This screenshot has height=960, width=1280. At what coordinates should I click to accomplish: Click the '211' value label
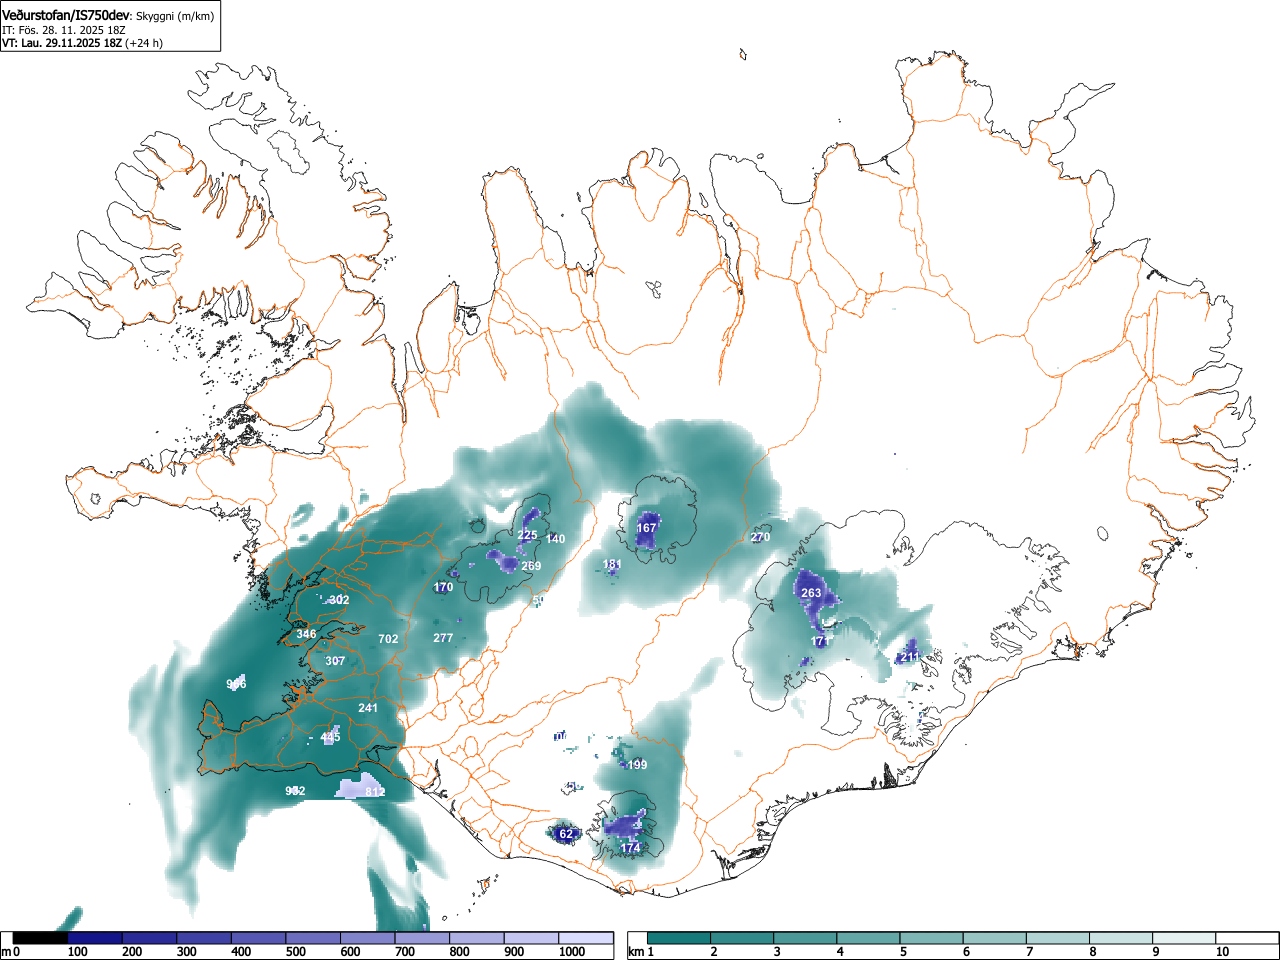click(x=909, y=657)
